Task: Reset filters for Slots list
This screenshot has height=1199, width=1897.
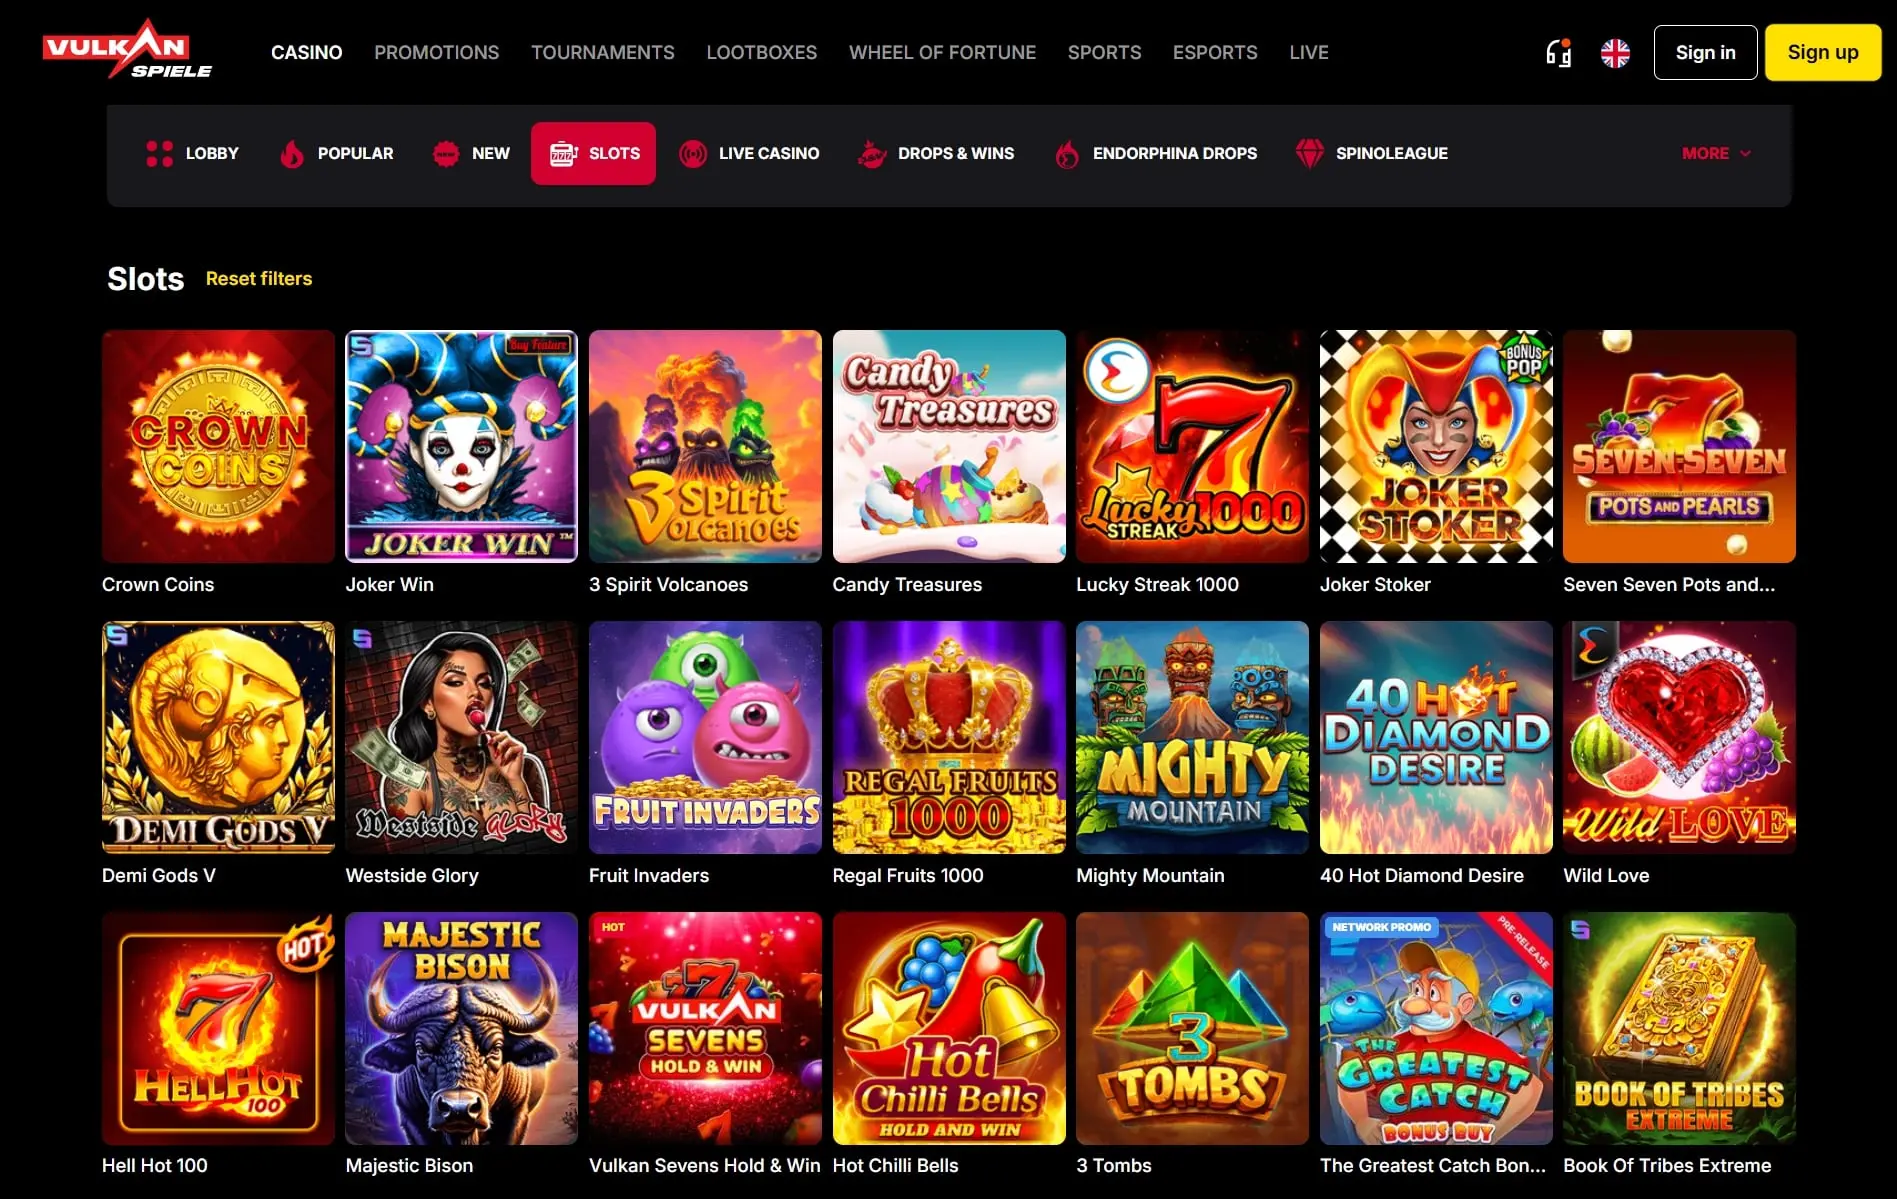Action: tap(259, 278)
